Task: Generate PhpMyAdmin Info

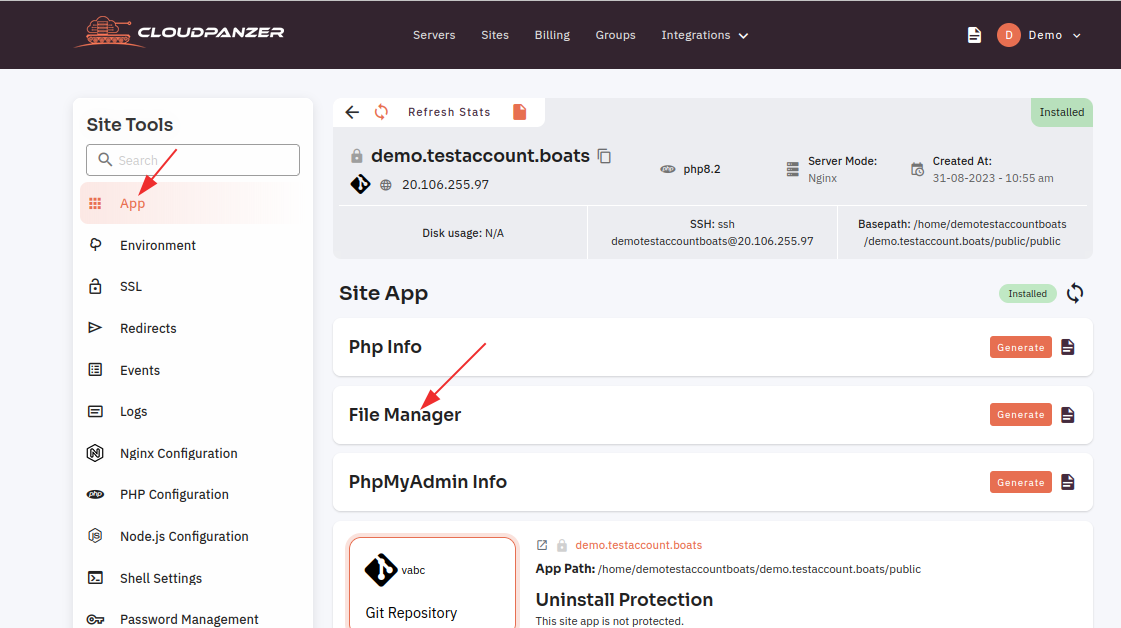Action: point(1020,482)
